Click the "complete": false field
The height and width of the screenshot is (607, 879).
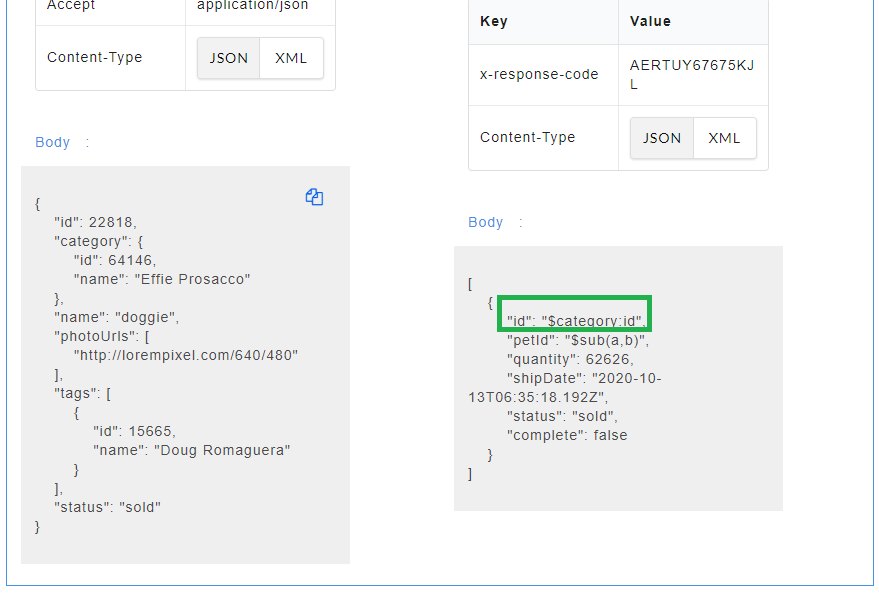(569, 435)
